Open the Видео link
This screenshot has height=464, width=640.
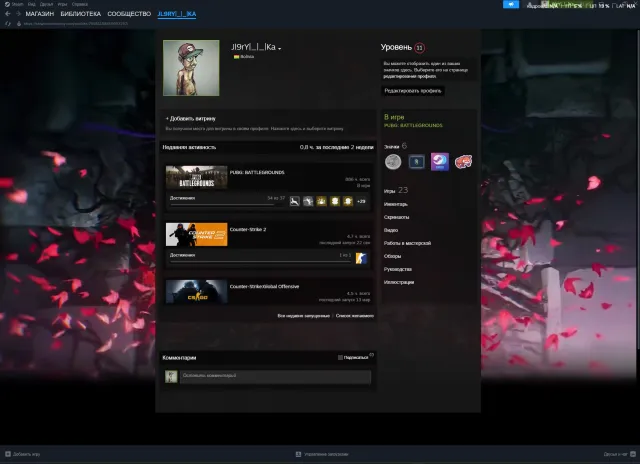point(391,230)
